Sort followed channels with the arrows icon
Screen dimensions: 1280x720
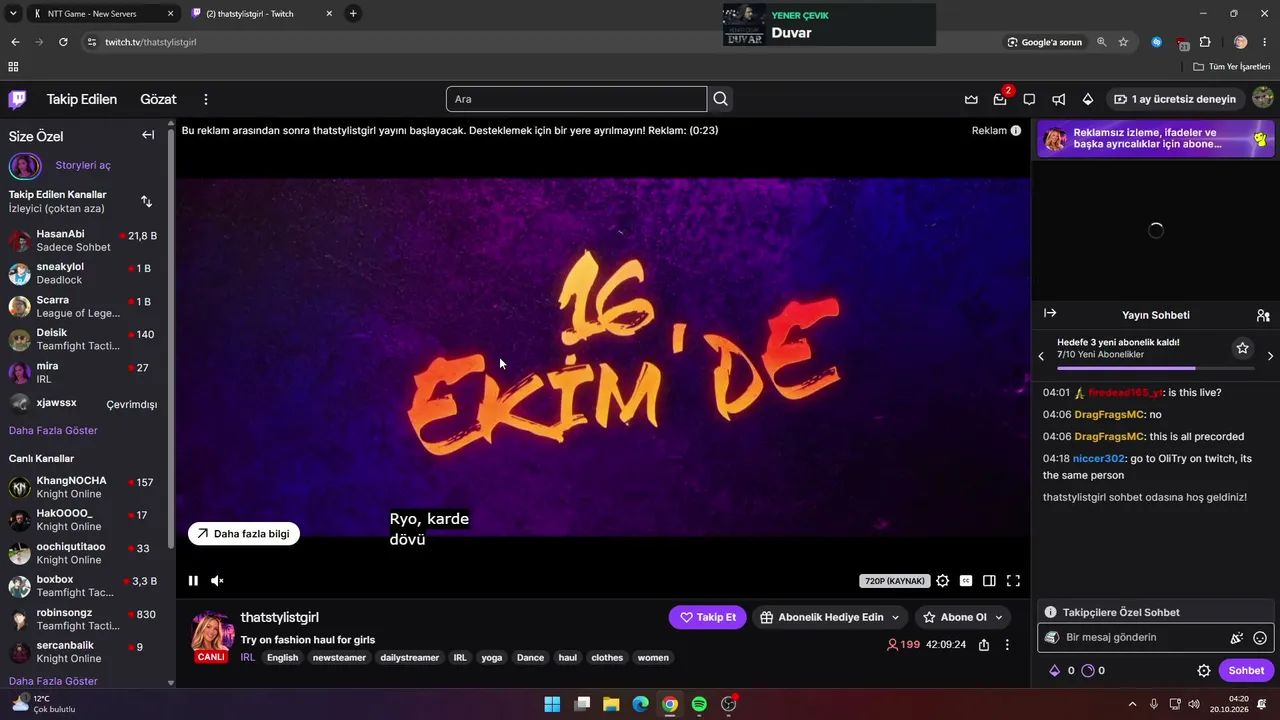[x=146, y=201]
